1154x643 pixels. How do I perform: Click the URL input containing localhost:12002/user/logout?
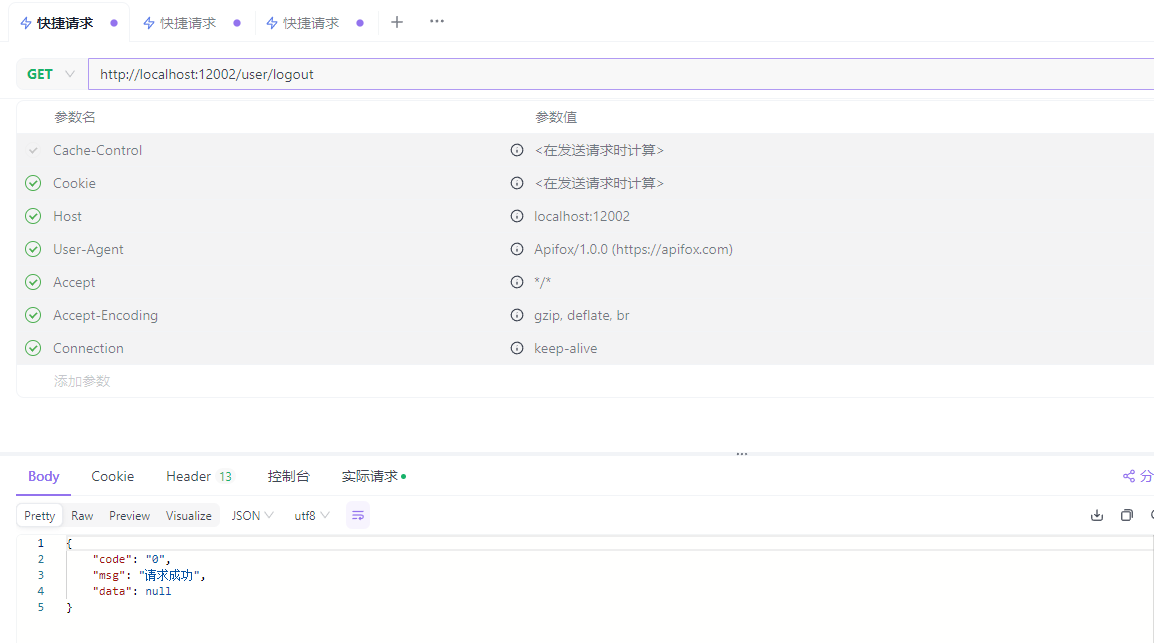[x=600, y=74]
